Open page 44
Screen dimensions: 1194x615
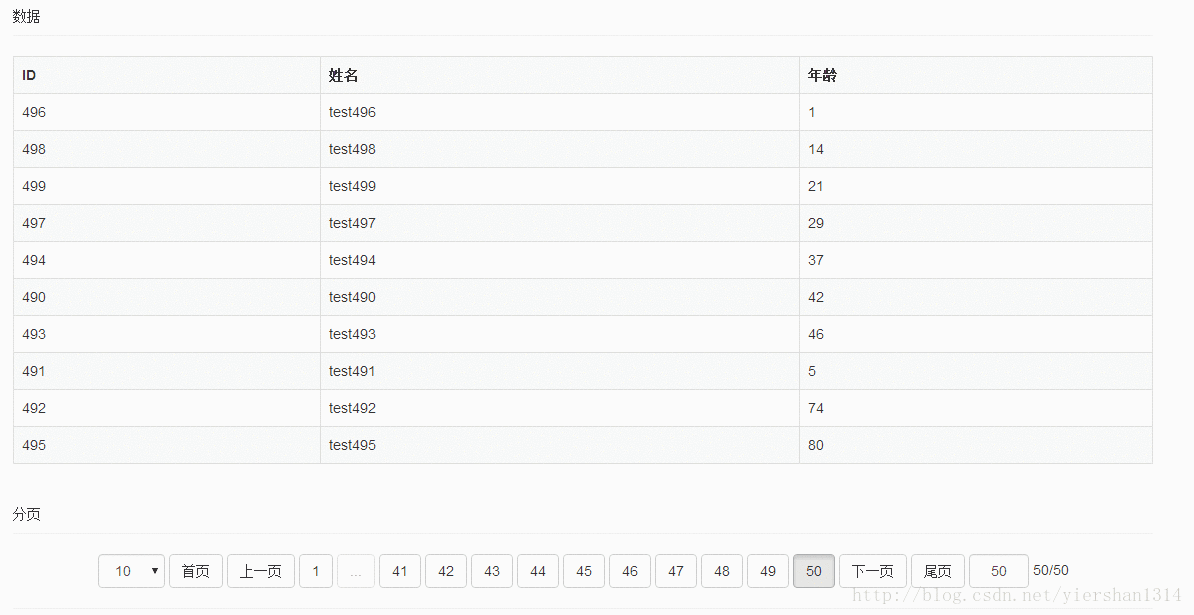(x=538, y=571)
